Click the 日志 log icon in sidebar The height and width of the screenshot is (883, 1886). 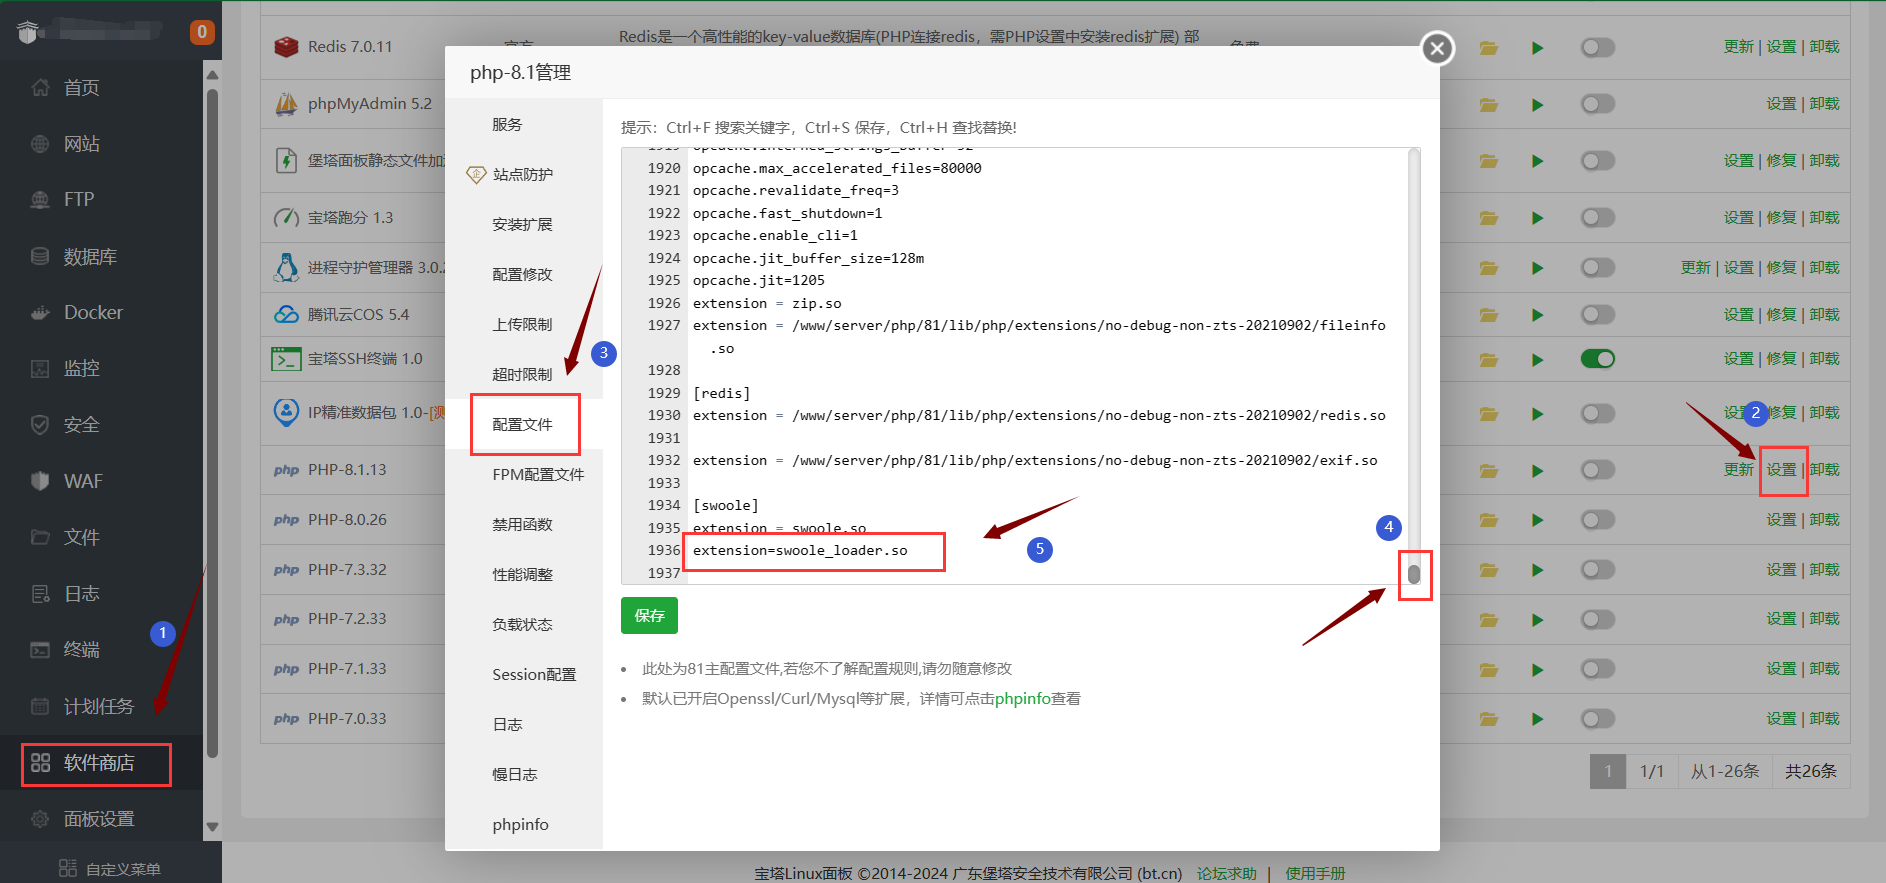(x=40, y=594)
